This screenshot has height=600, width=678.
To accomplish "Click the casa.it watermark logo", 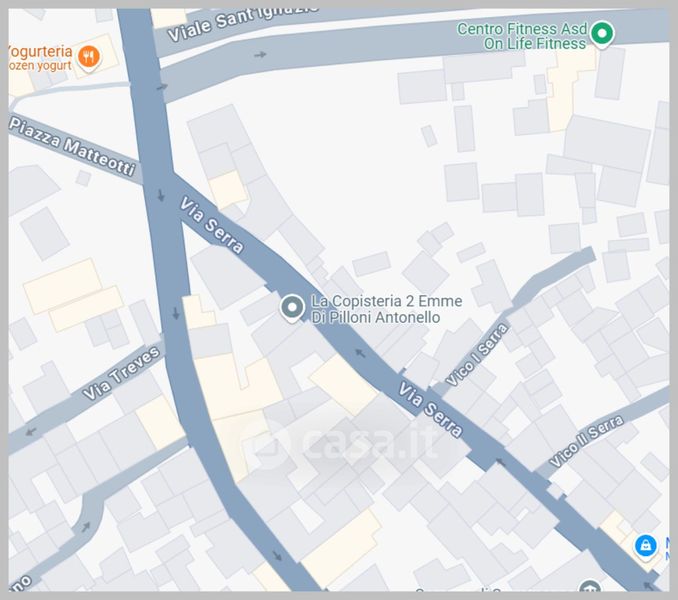I will tap(342, 442).
